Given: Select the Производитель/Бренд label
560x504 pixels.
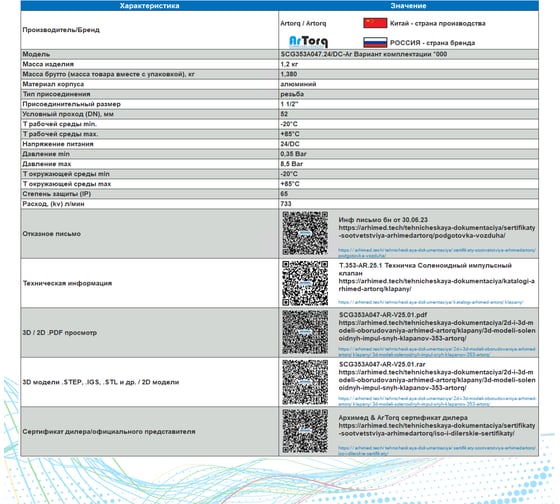Looking at the screenshot, I should point(61,30).
